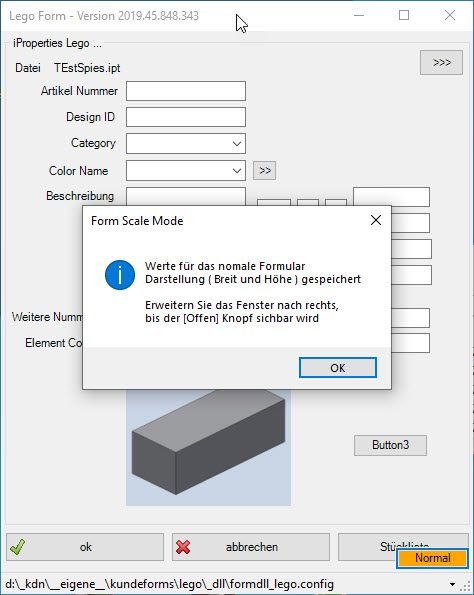Click the >> button beside Color Name
Viewport: 474px width, 595px height.
(x=265, y=170)
